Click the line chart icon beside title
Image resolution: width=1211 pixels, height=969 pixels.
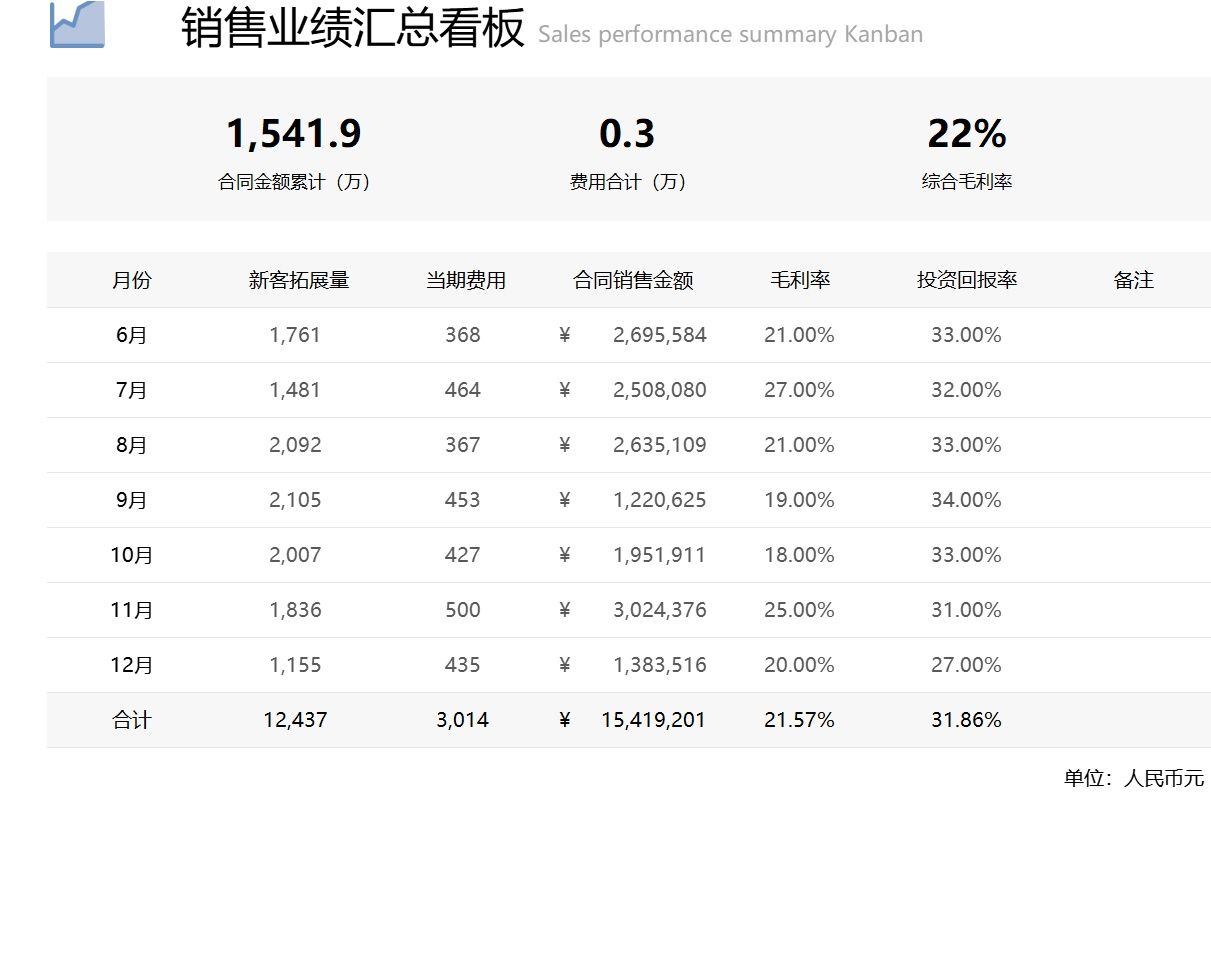(77, 24)
